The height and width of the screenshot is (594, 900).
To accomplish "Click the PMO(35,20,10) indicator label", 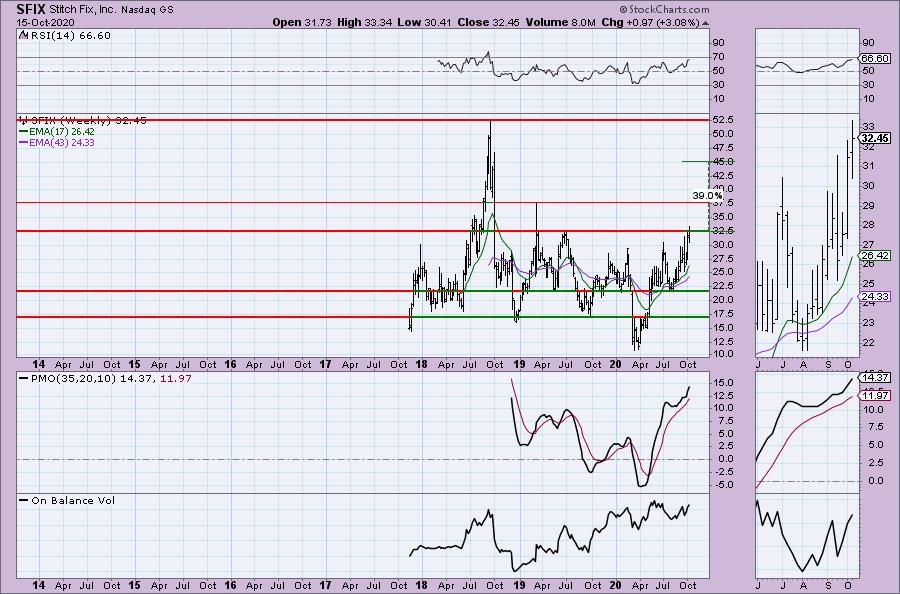I will coord(74,379).
